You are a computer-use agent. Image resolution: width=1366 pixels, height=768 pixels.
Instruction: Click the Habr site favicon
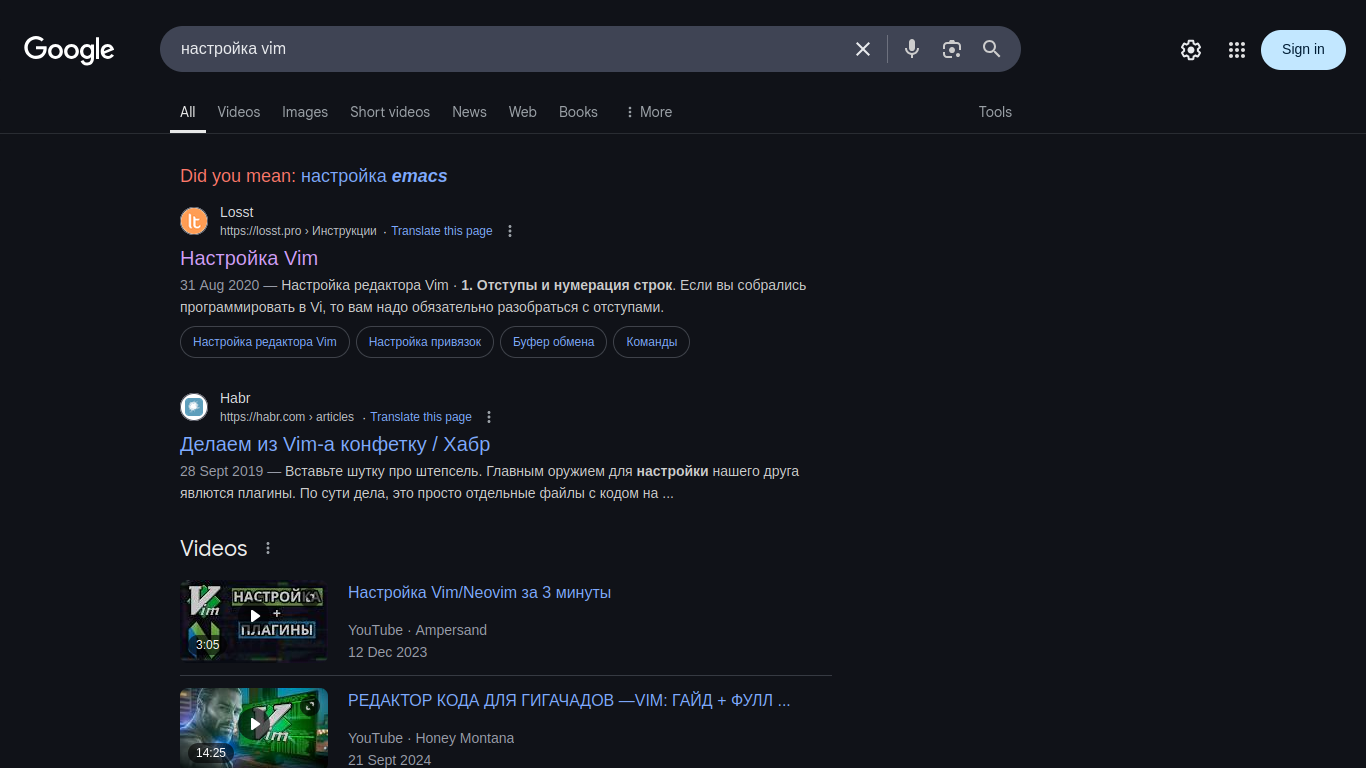point(194,407)
